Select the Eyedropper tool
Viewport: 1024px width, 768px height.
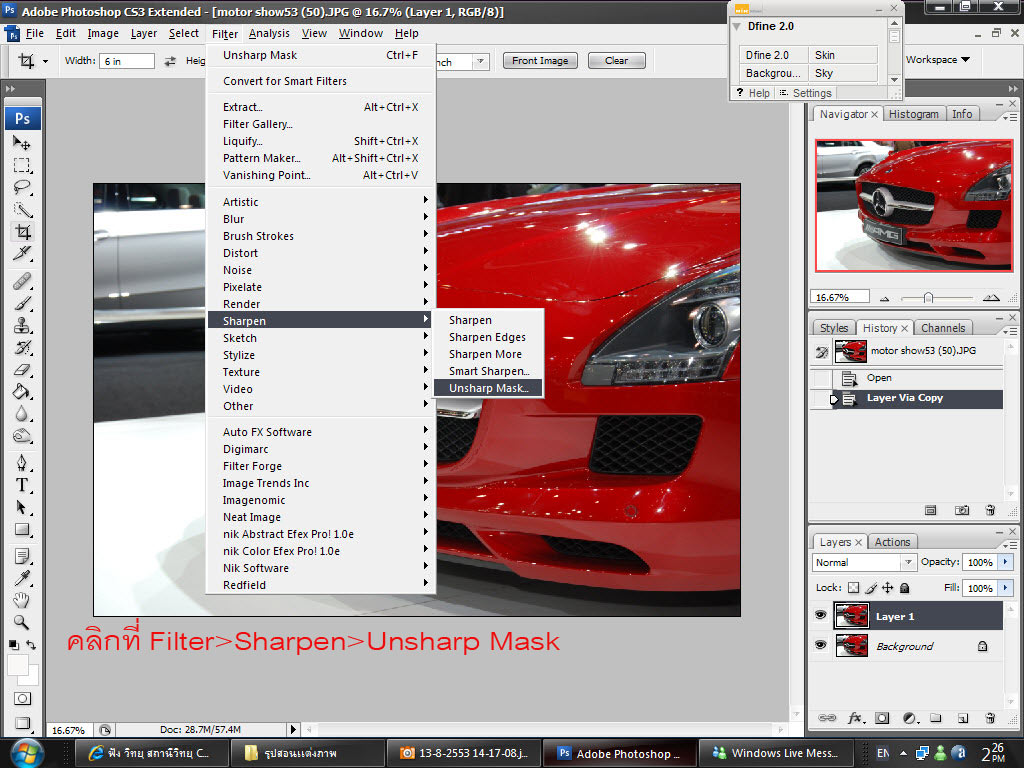click(x=22, y=579)
